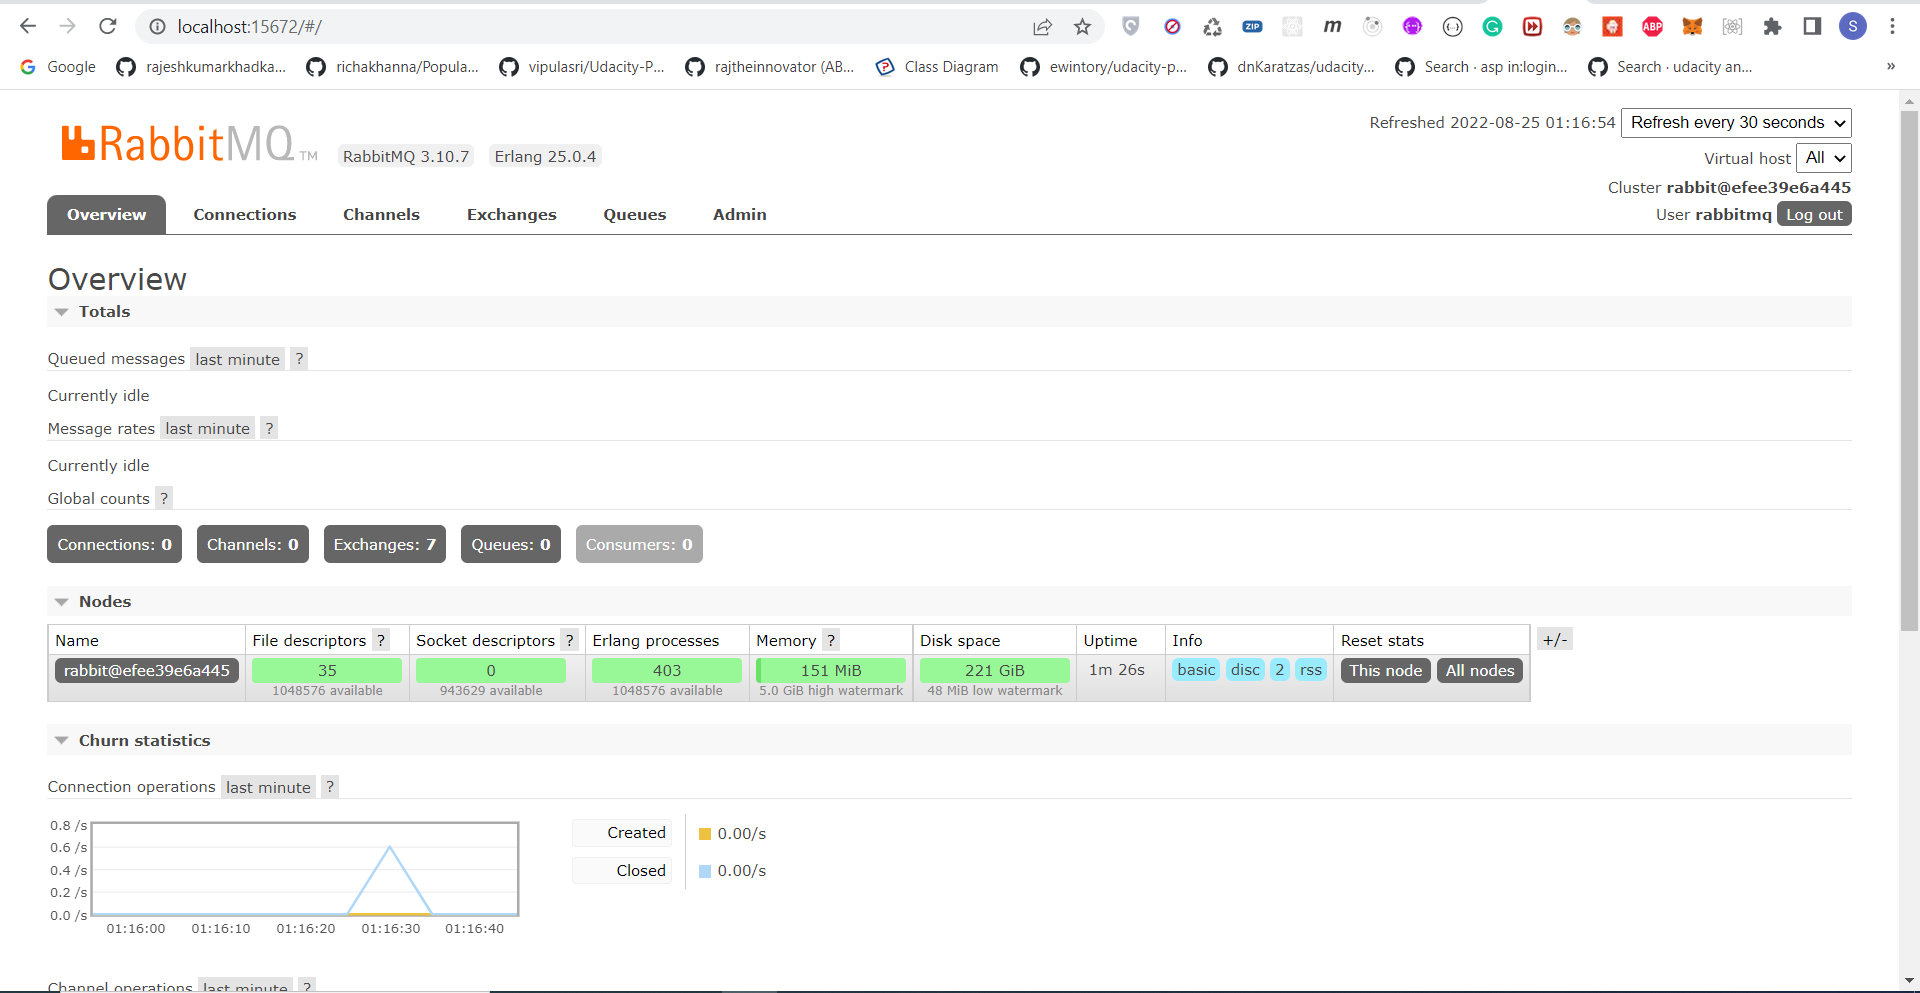Click the ABP ad blocker extension icon
This screenshot has width=1920, height=993.
1652,27
